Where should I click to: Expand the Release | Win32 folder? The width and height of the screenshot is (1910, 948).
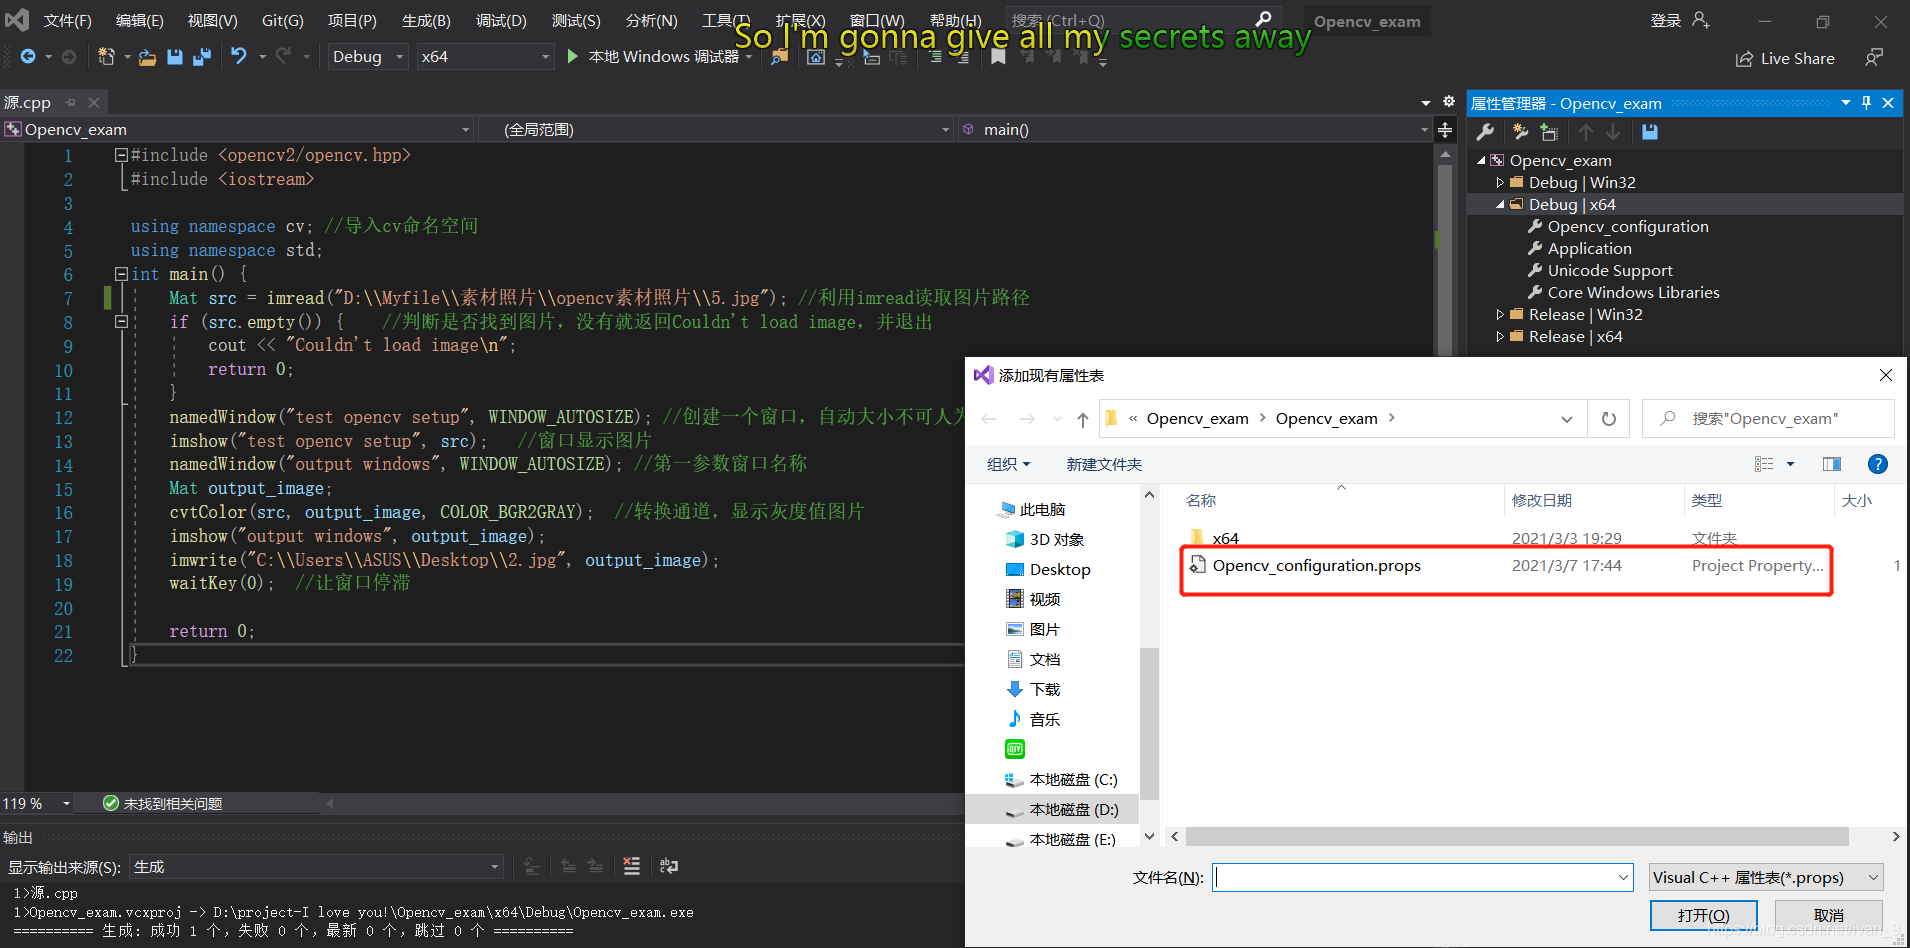[1500, 314]
